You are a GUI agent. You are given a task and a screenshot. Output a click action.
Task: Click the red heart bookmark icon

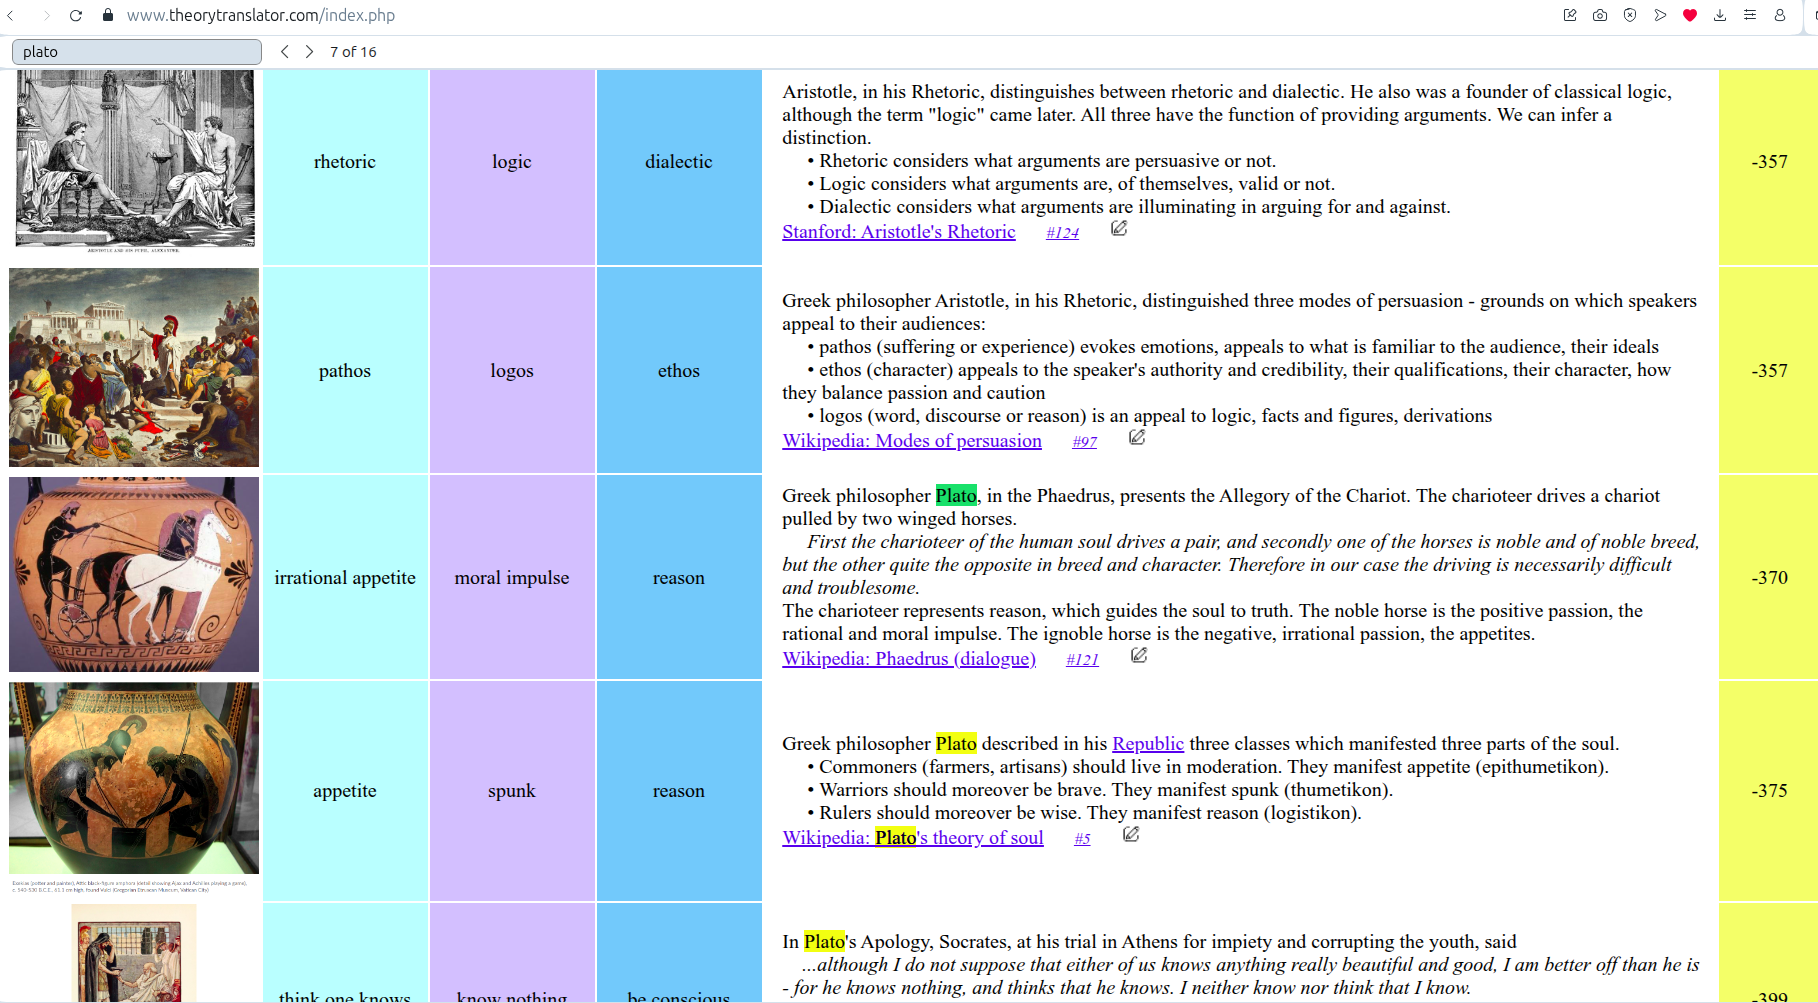tap(1690, 15)
